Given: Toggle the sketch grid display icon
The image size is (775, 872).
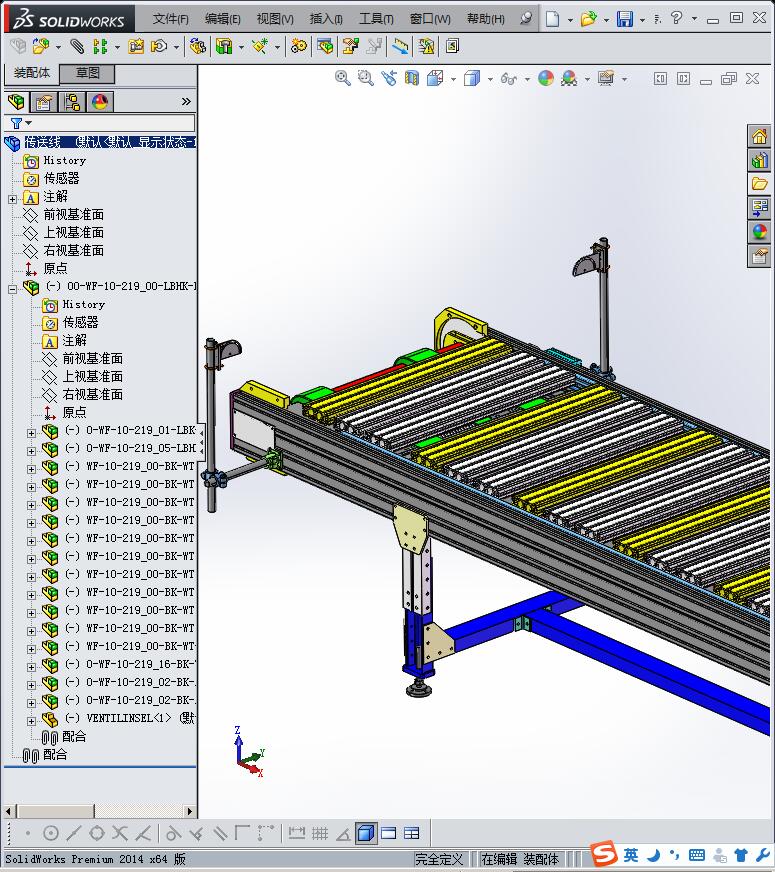Looking at the screenshot, I should (x=320, y=833).
